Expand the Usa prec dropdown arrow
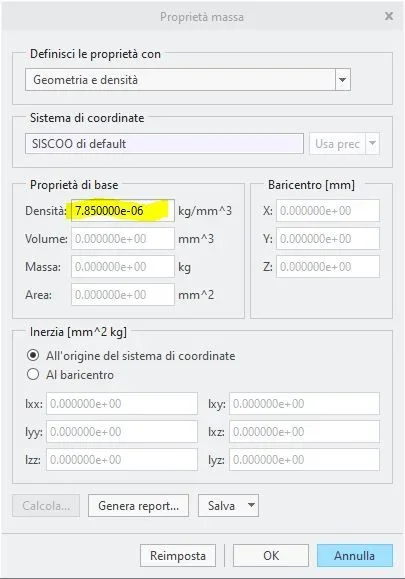The height and width of the screenshot is (579, 405). point(373,143)
